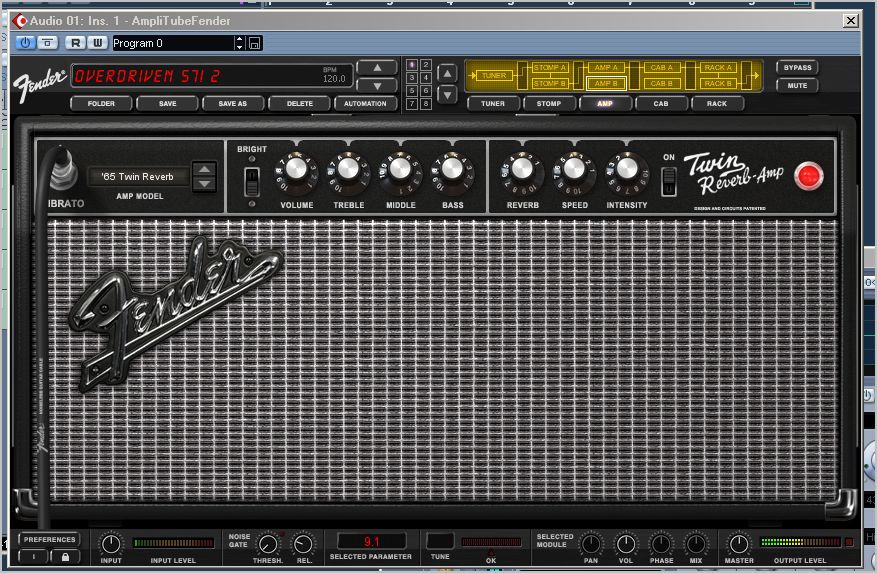Go to the previous preset with the up arrow
The width and height of the screenshot is (877, 573).
click(376, 68)
